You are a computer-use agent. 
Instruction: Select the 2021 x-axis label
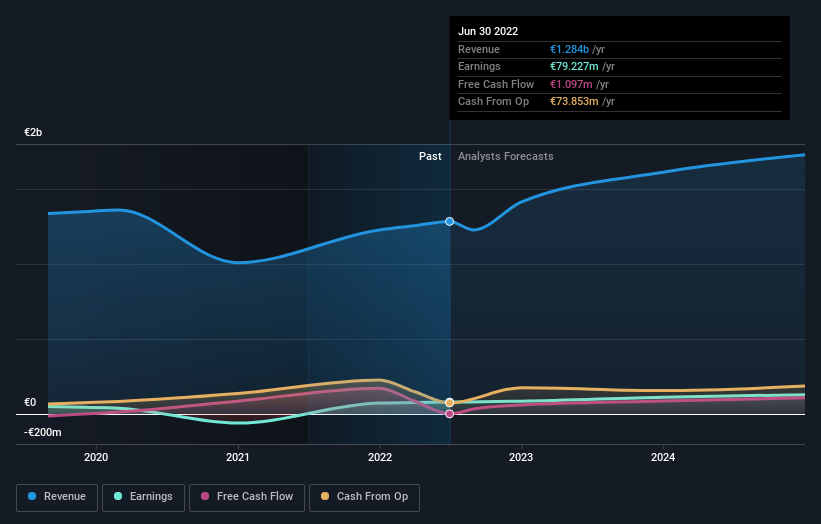(238, 458)
